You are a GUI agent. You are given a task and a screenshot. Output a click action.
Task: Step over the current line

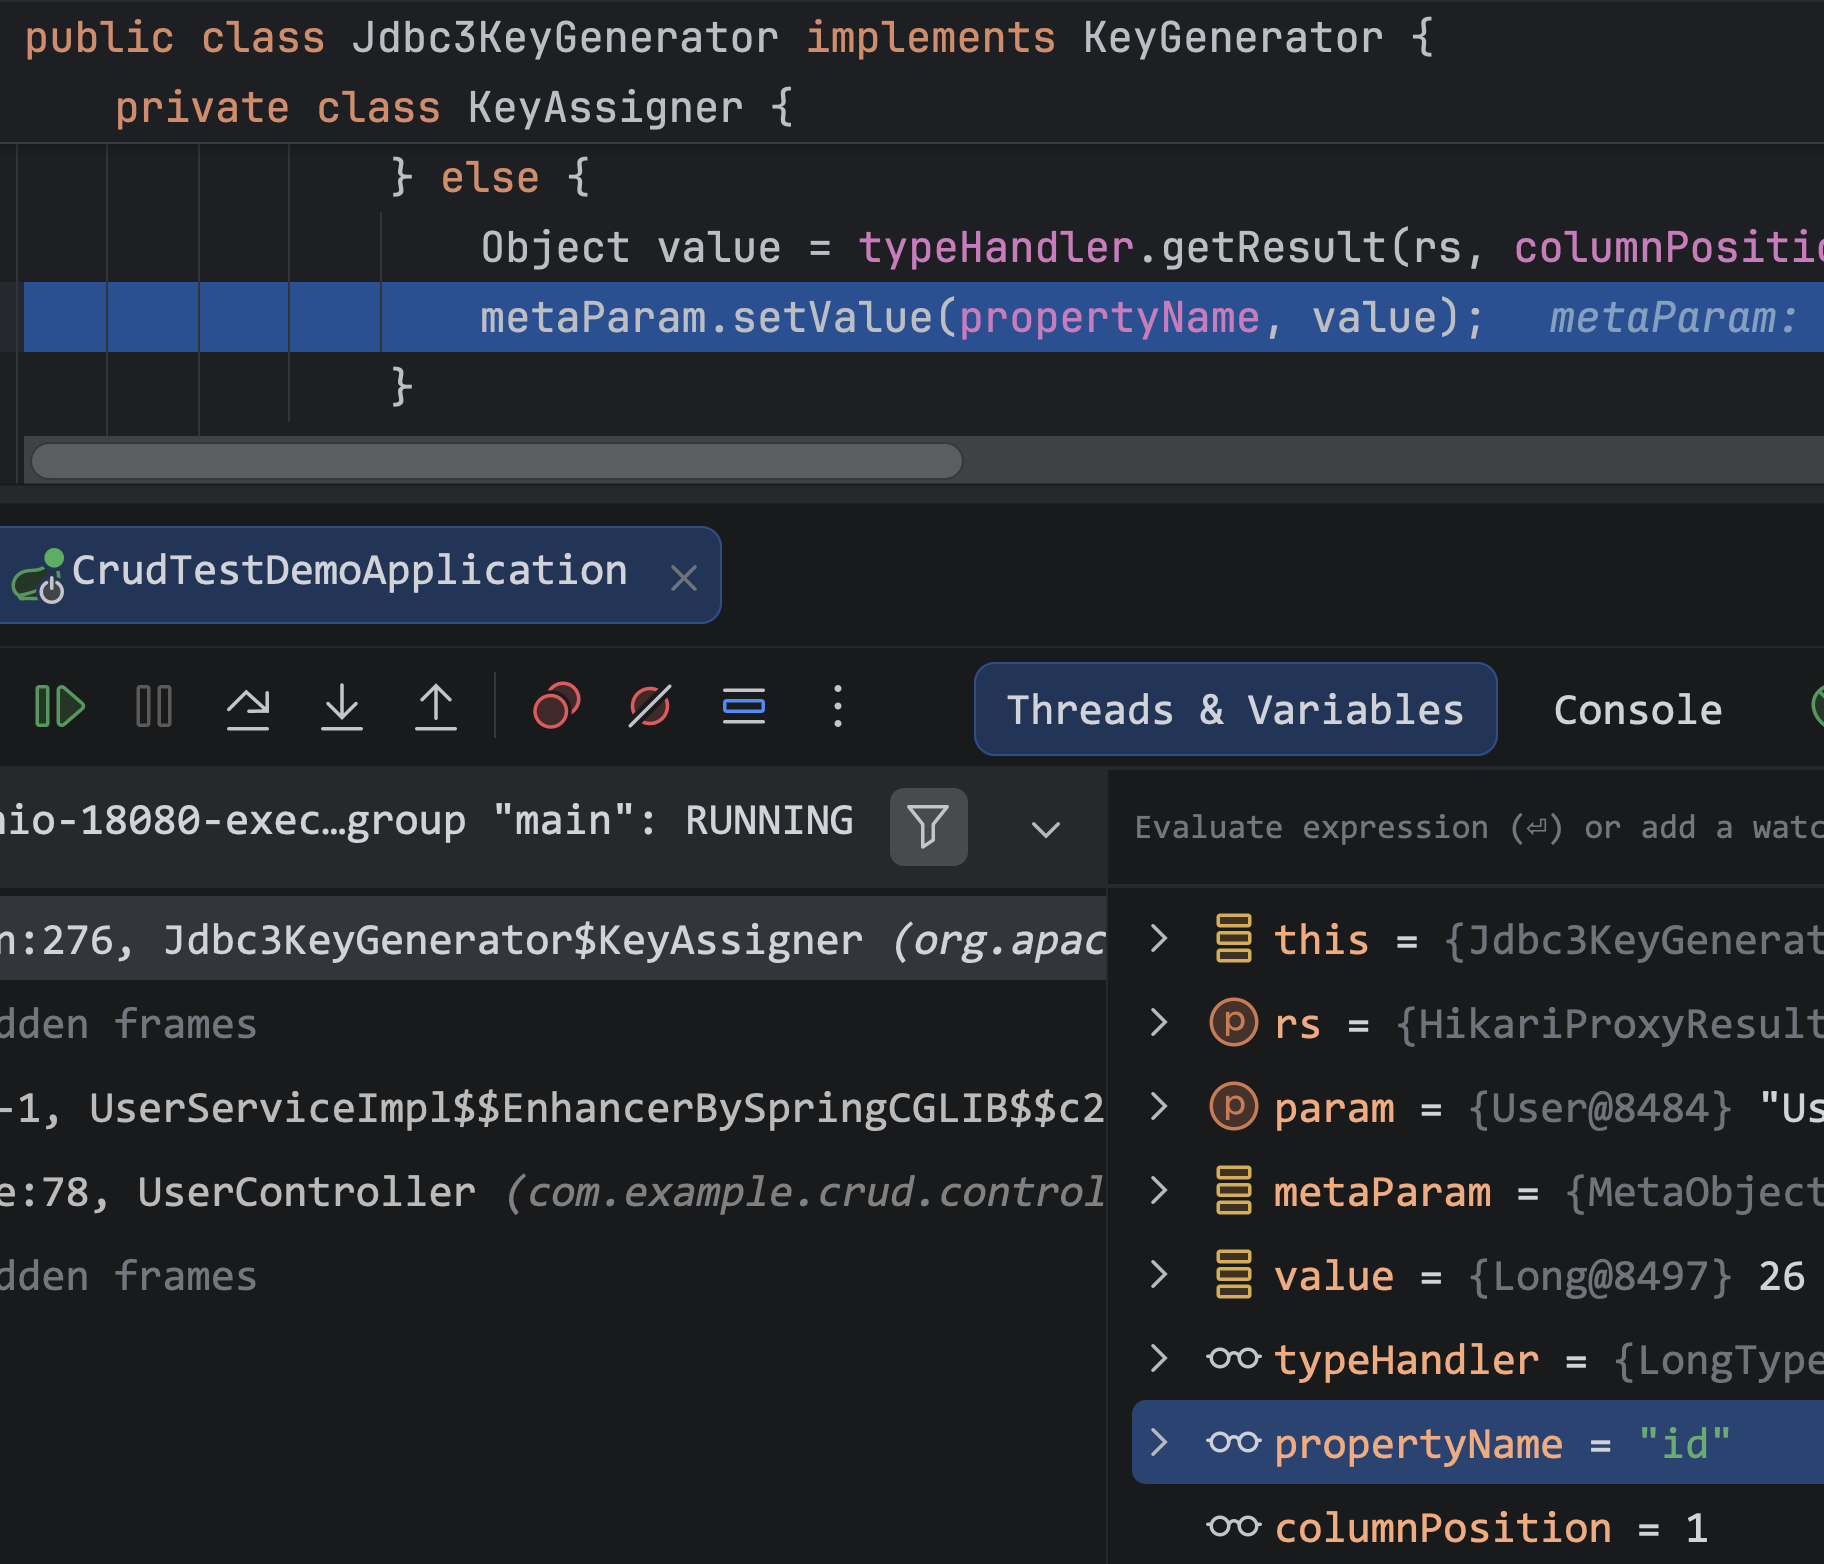[248, 707]
